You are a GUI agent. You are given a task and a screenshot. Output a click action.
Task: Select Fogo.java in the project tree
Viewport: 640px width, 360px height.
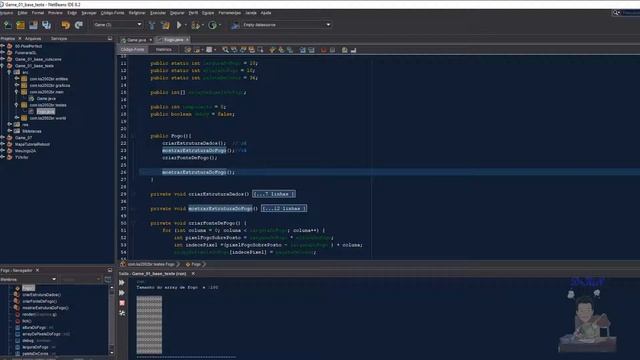45,111
